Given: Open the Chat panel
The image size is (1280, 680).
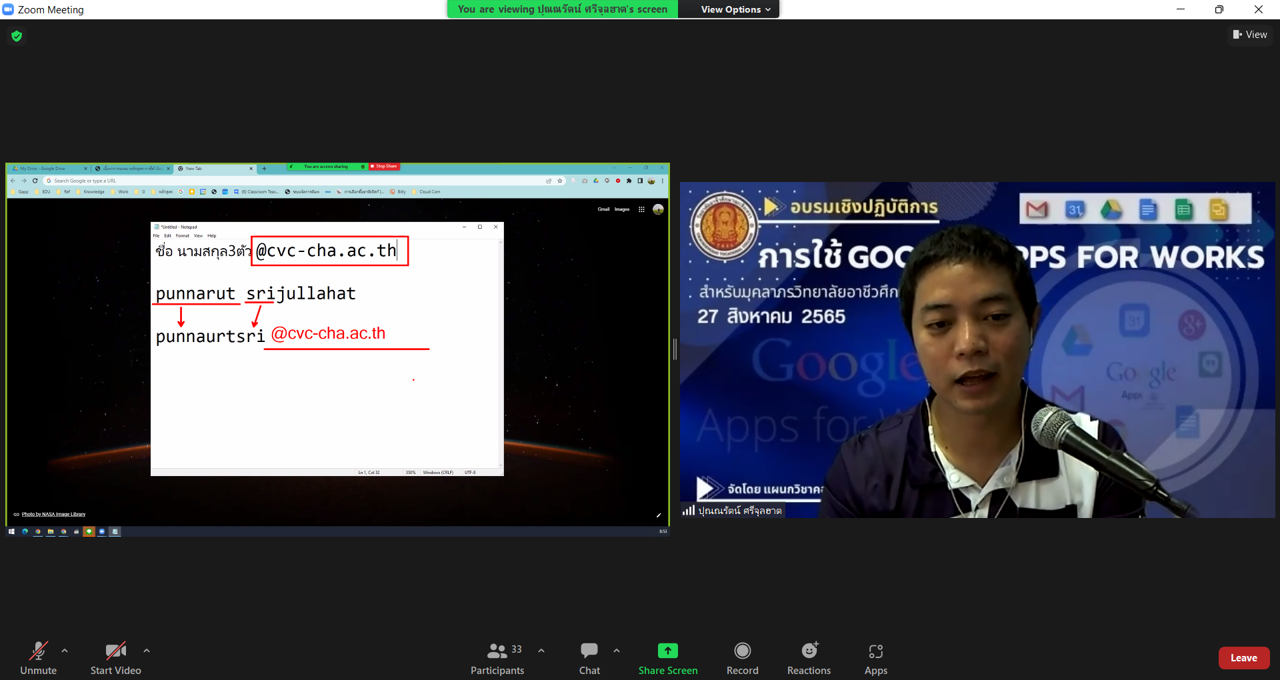Looking at the screenshot, I should (589, 658).
